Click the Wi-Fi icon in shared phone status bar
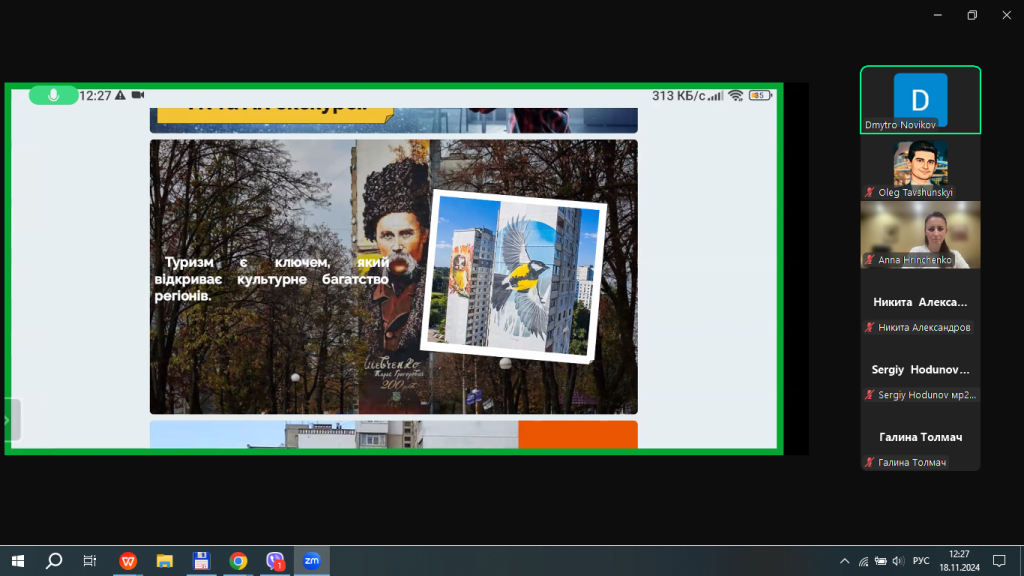 pyautogui.click(x=736, y=95)
